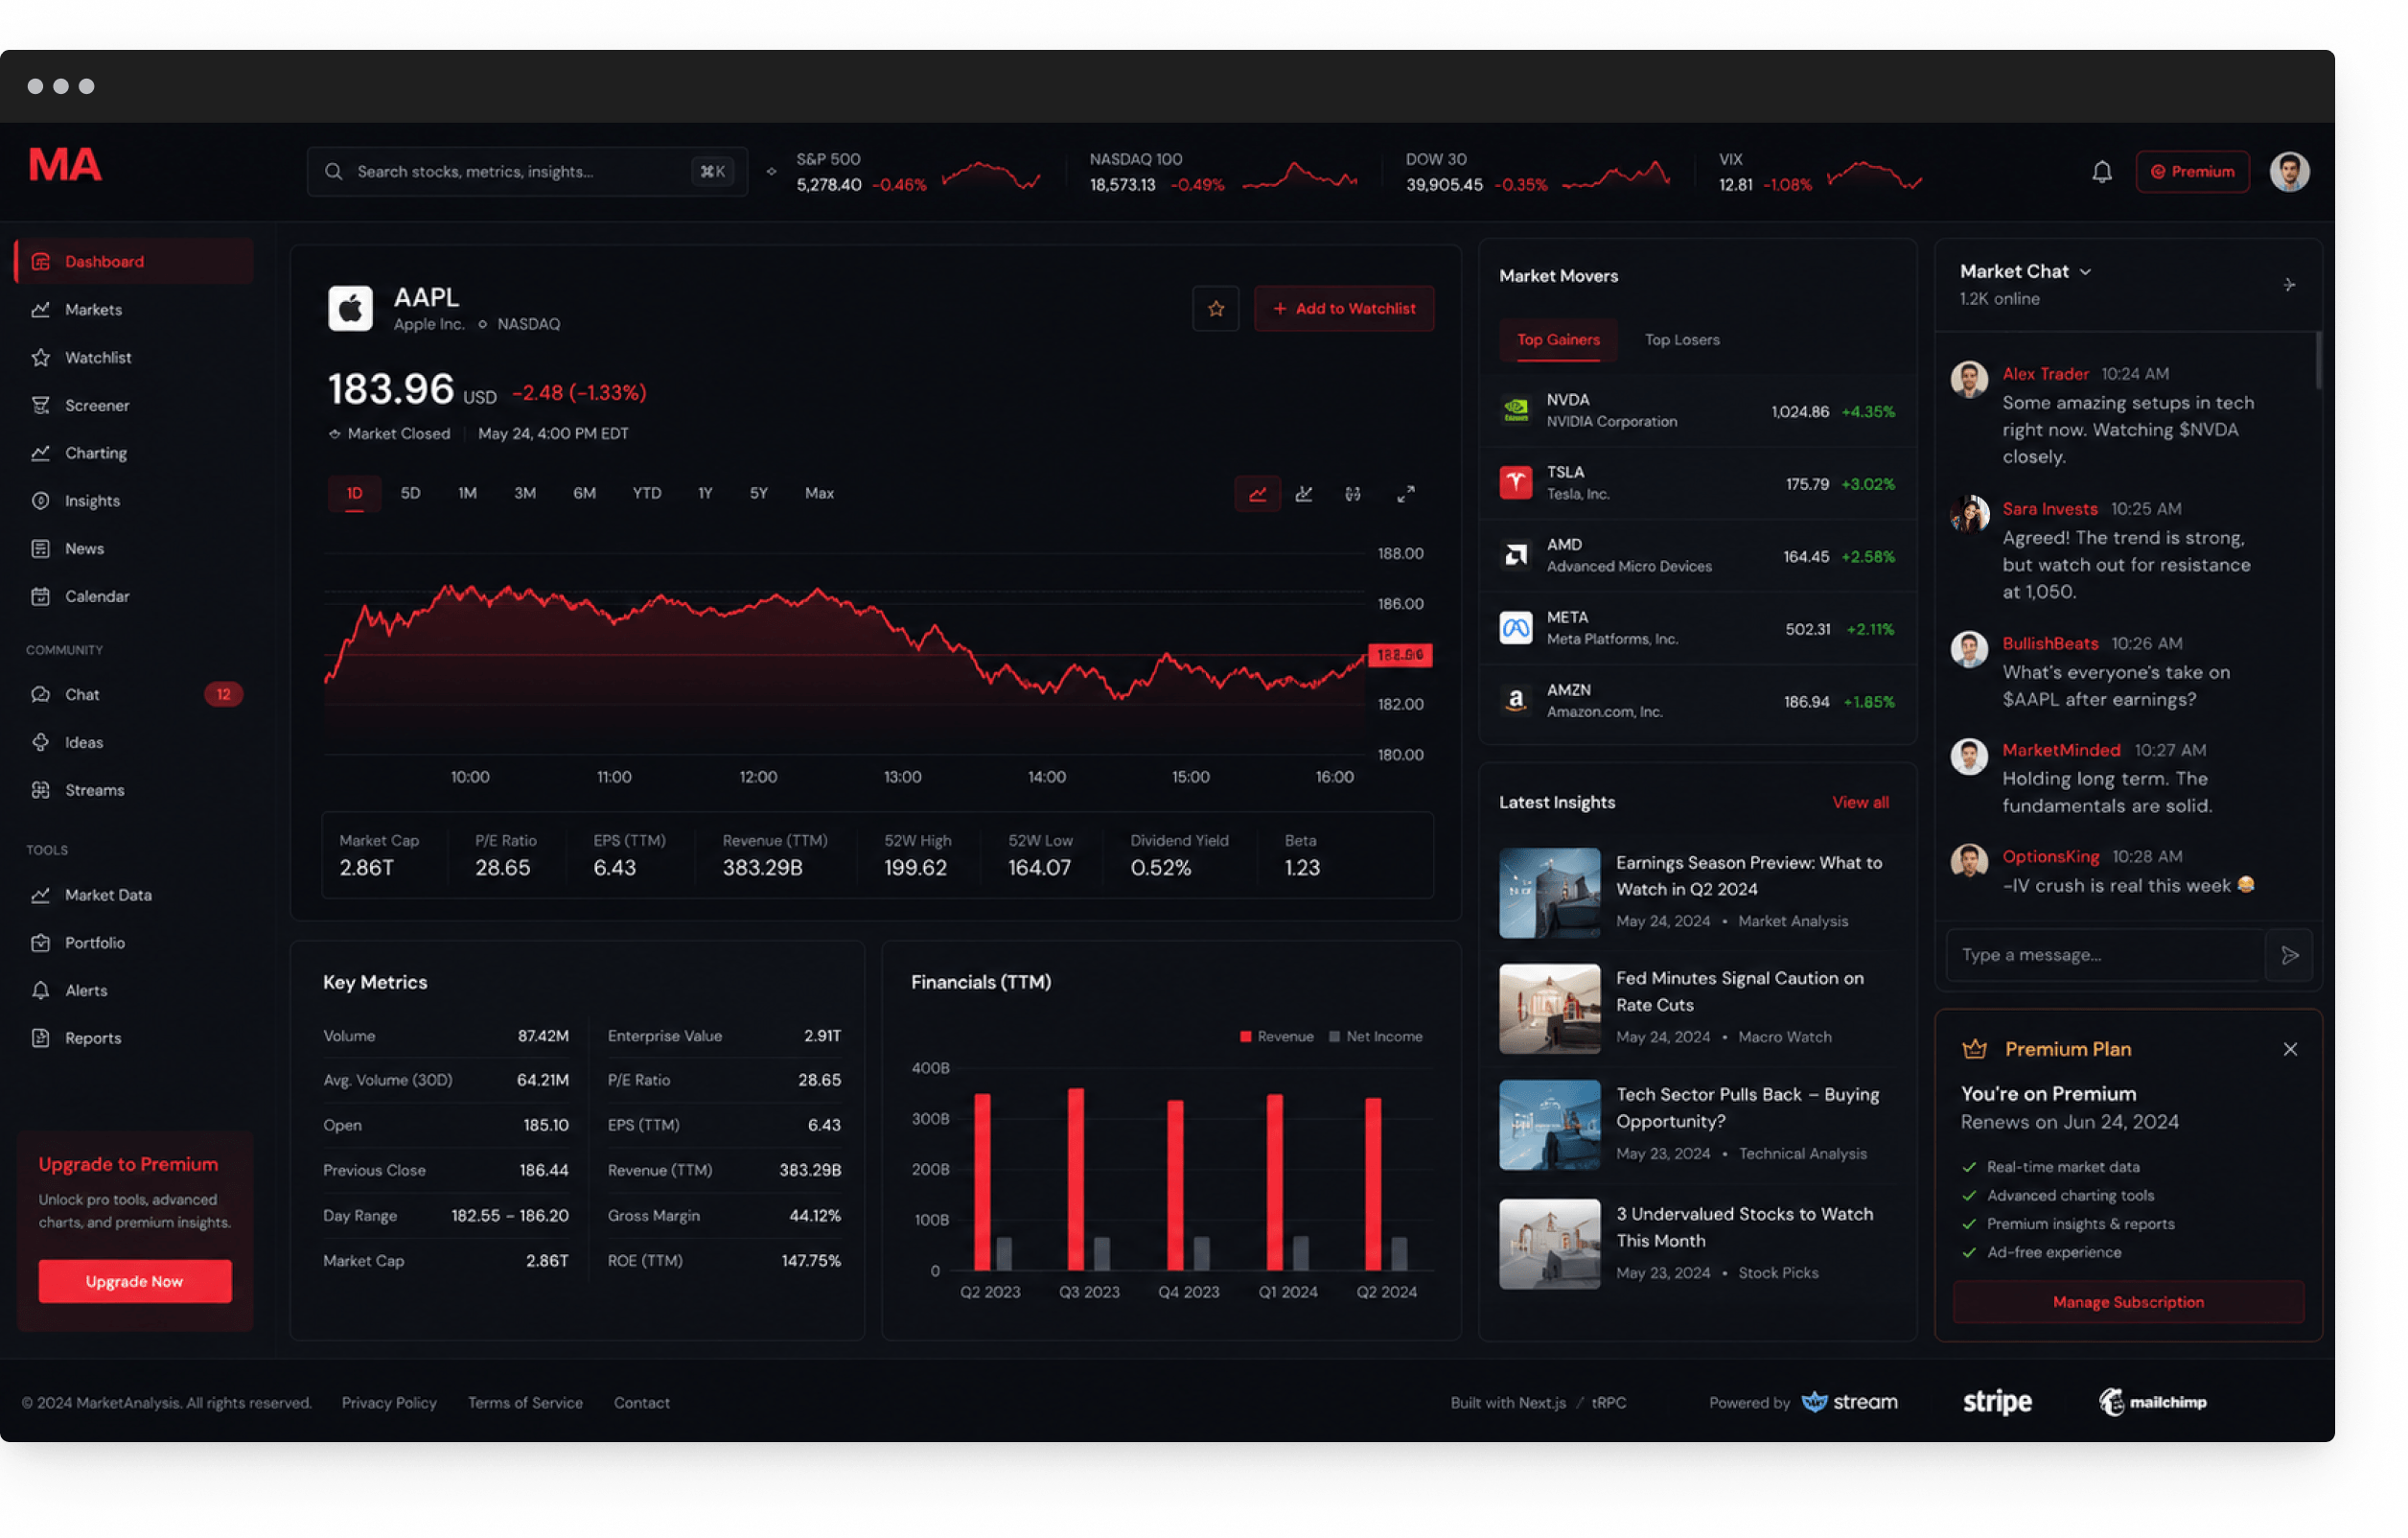The width and height of the screenshot is (2408, 1538).
Task: Open Insights in the sidebar
Action: [x=135, y=501]
